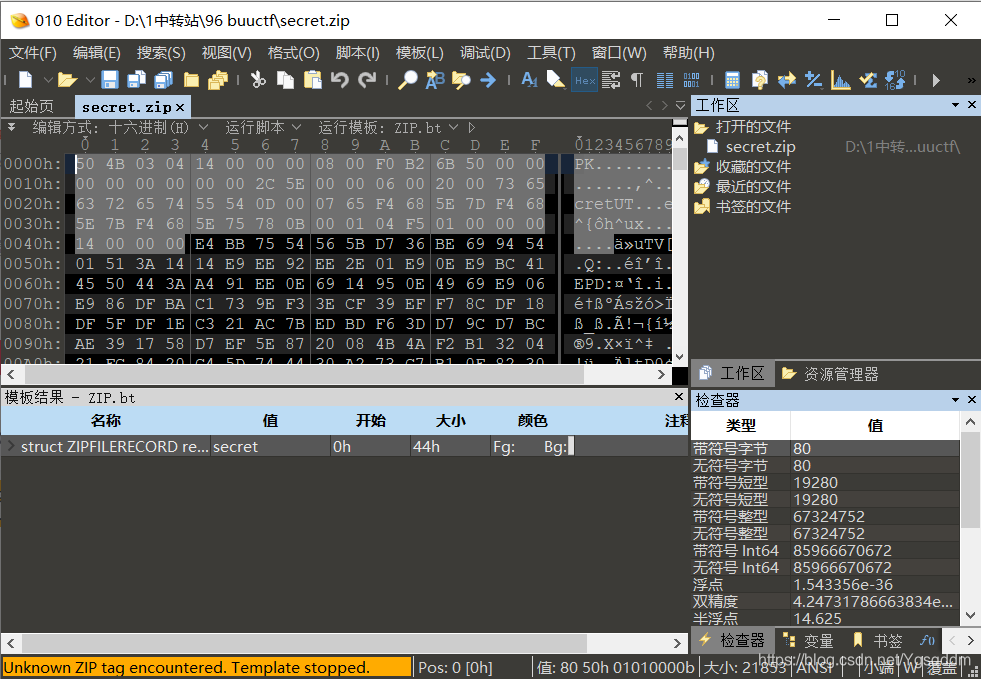The image size is (981, 679).
Task: Close the 工作区 panel
Action: (972, 105)
